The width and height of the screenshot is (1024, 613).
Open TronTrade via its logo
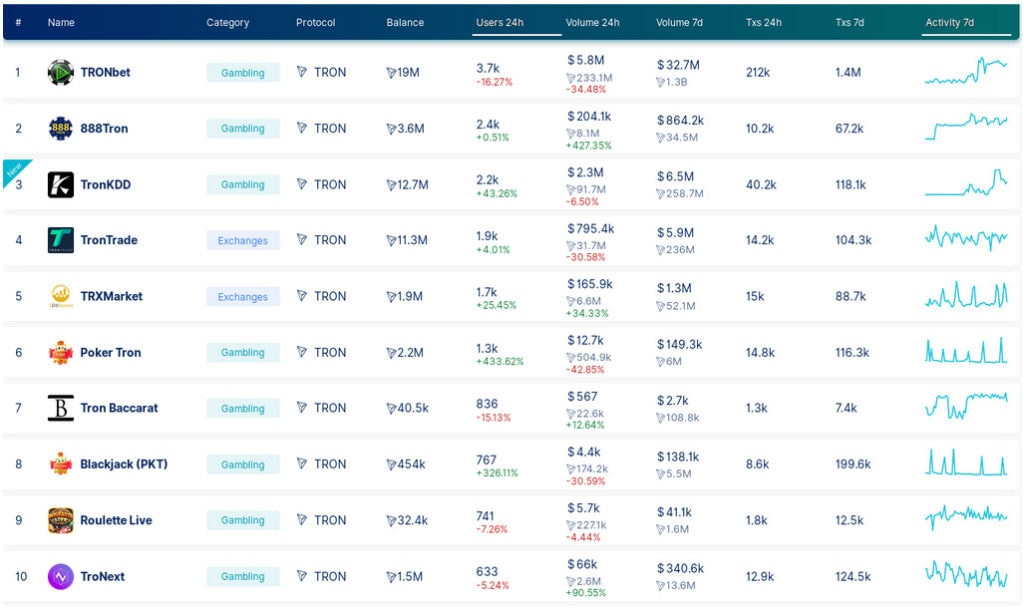[x=60, y=240]
